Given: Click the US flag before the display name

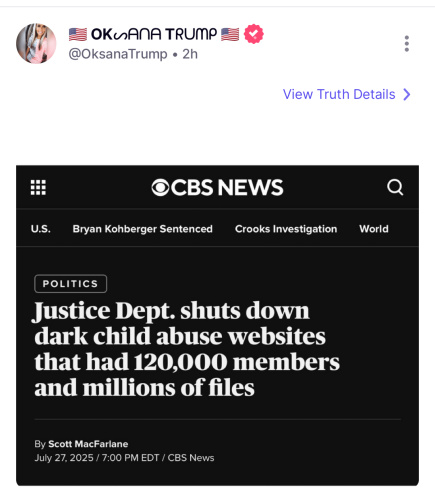Looking at the screenshot, I should click(x=78, y=34).
